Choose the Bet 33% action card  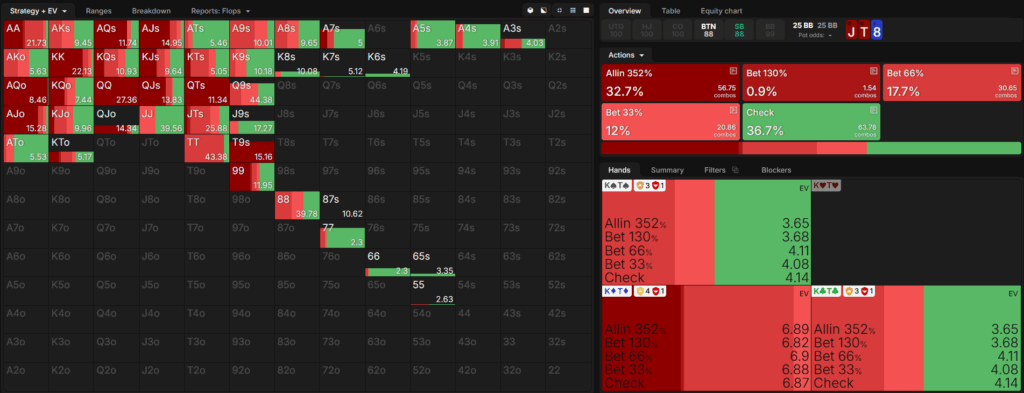(x=671, y=122)
